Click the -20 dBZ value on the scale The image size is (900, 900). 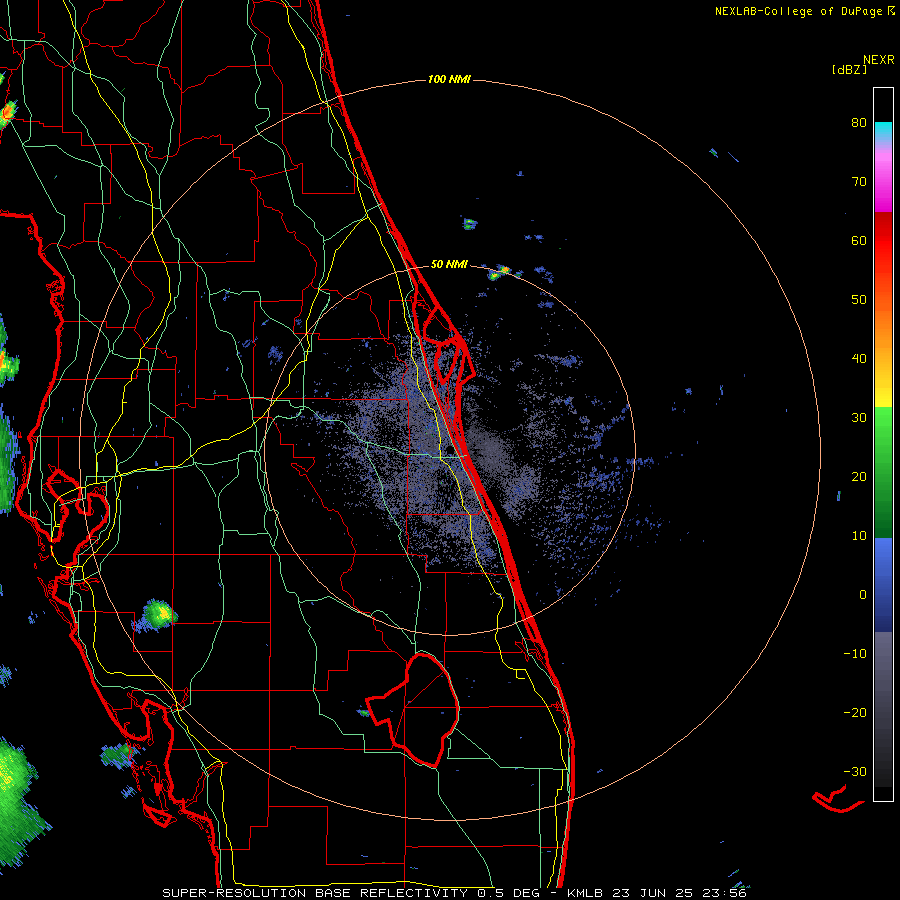pos(855,713)
